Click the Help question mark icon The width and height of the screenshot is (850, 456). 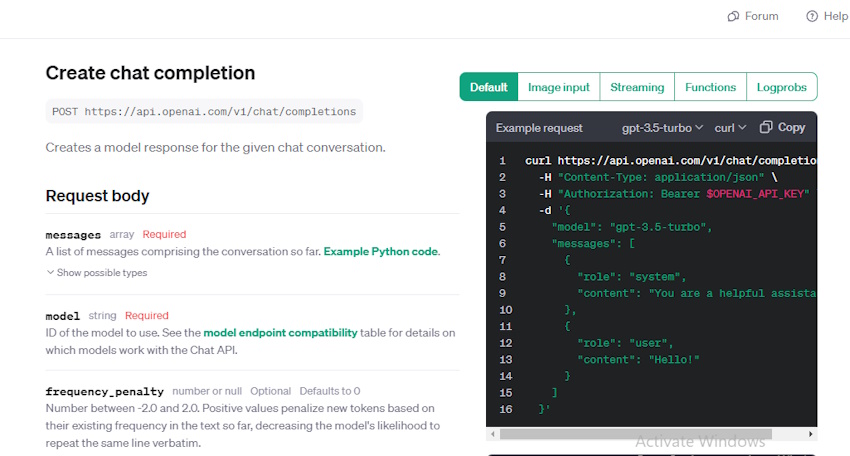[x=812, y=16]
